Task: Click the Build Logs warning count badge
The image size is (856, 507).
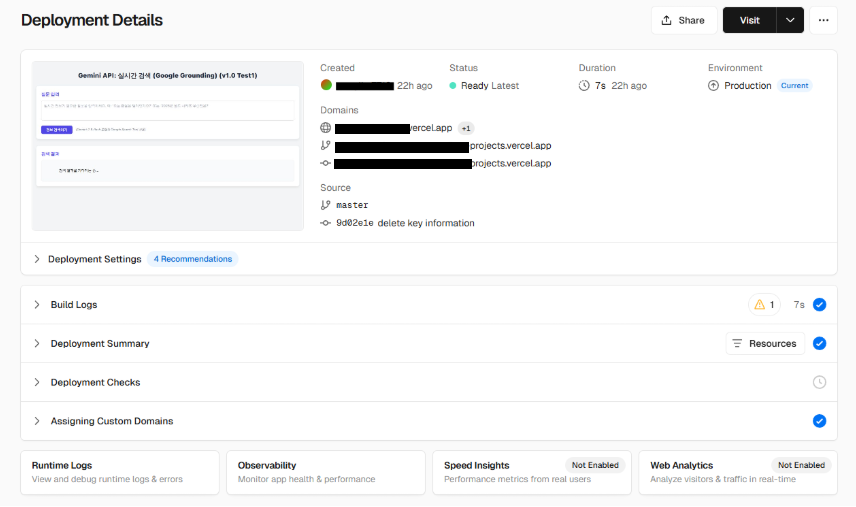Action: click(x=764, y=305)
